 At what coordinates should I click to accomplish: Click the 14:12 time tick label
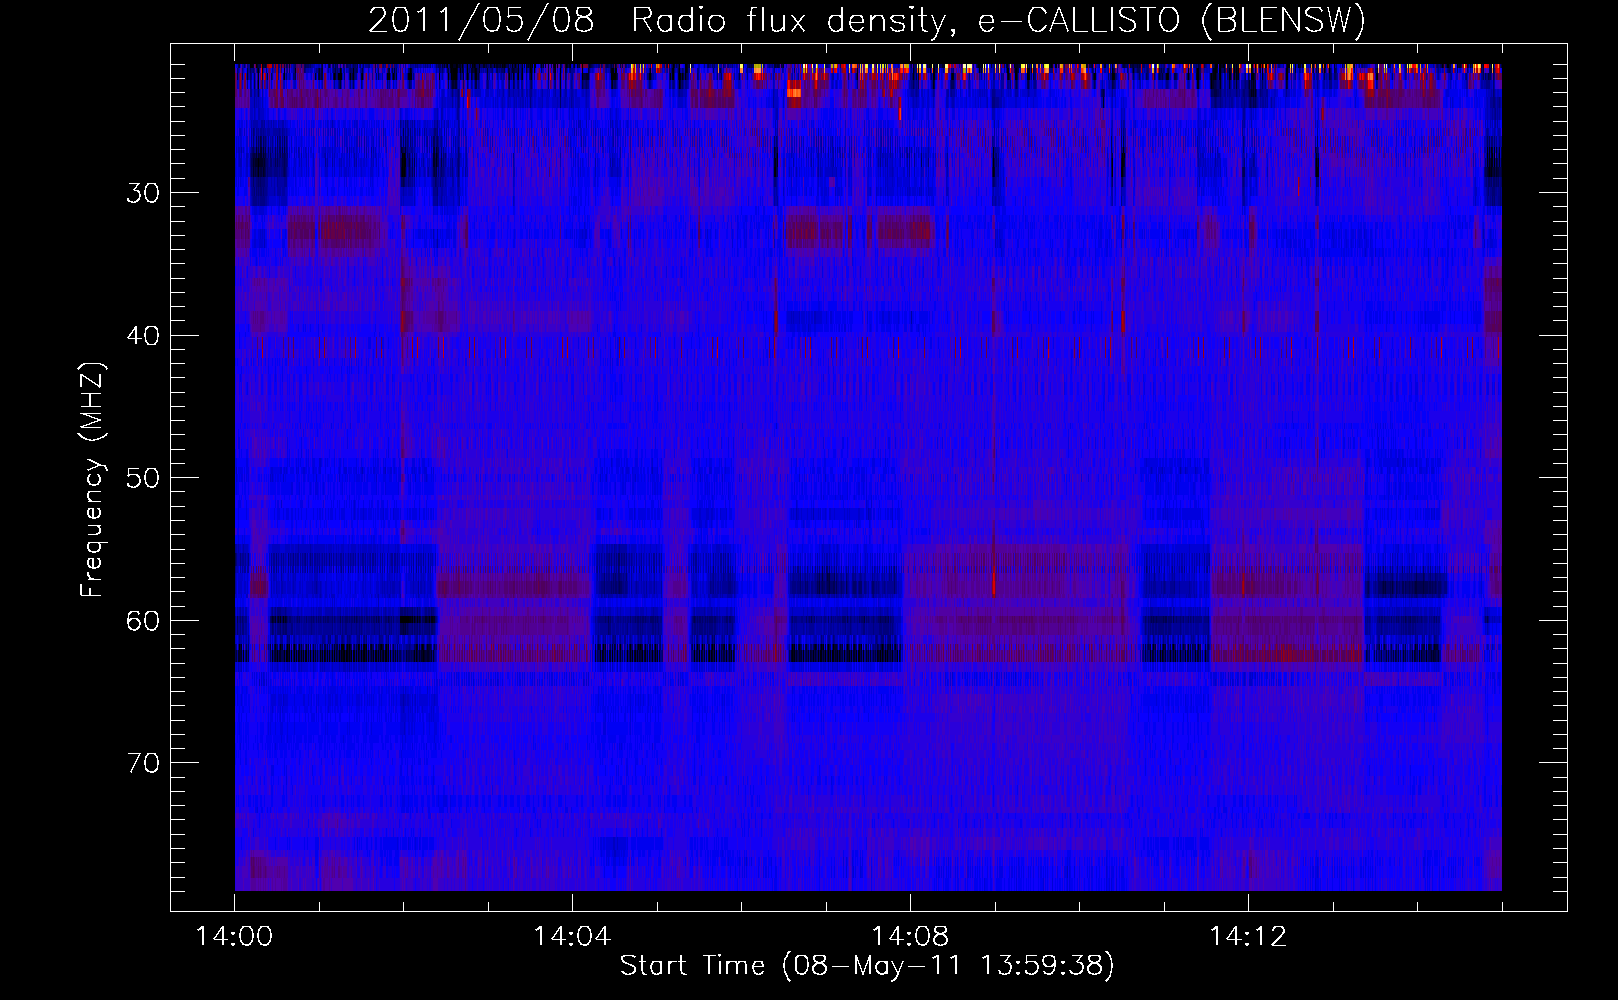(1248, 936)
